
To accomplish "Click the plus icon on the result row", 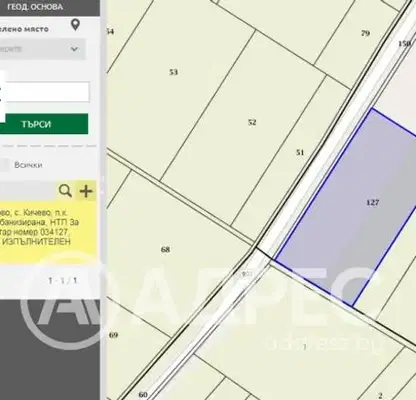I will (x=86, y=191).
